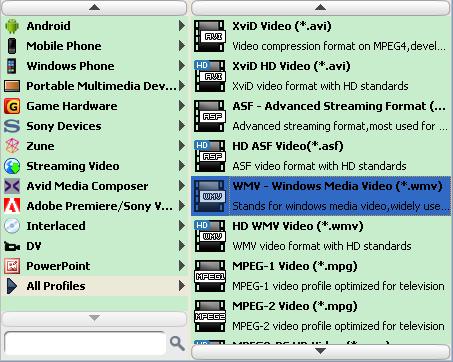Click the XviD HD Video AVI film icon

[x=210, y=76]
